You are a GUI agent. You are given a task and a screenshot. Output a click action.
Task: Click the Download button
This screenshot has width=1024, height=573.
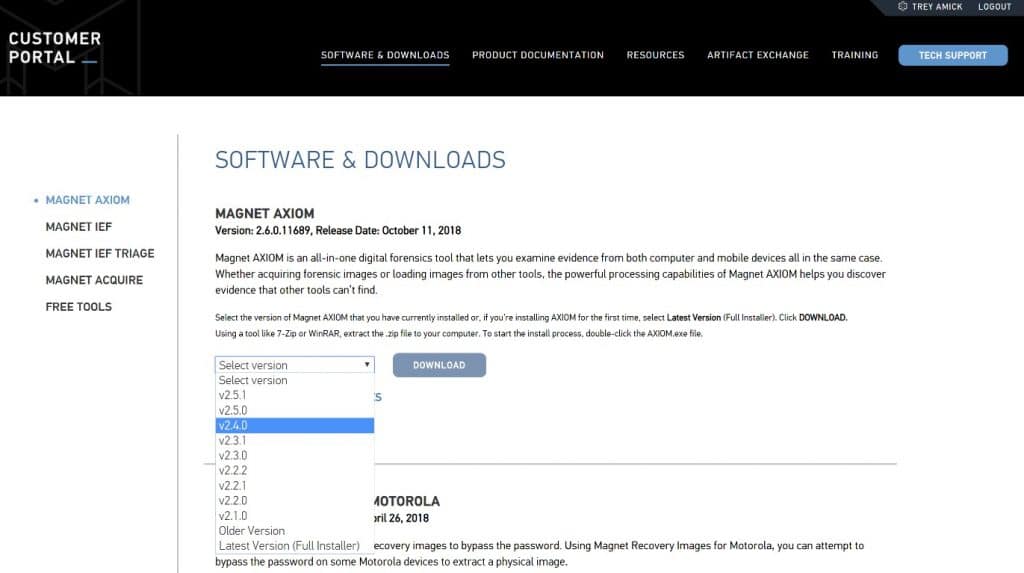pyautogui.click(x=439, y=365)
